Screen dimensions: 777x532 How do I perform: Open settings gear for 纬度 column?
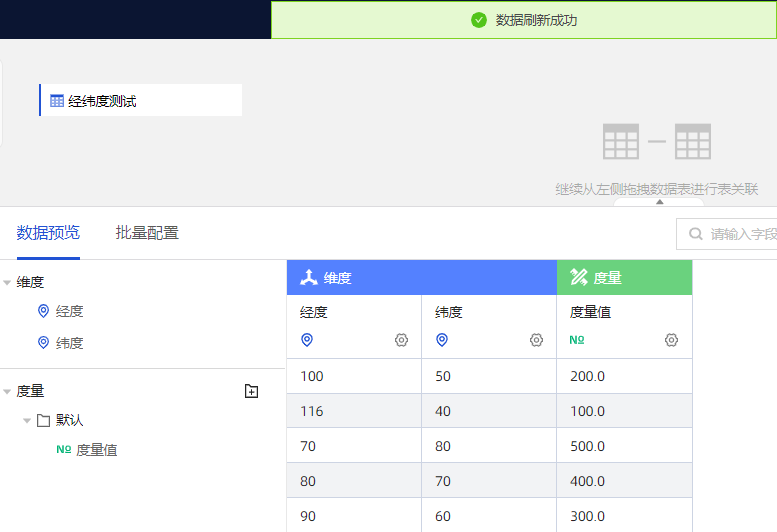point(536,340)
